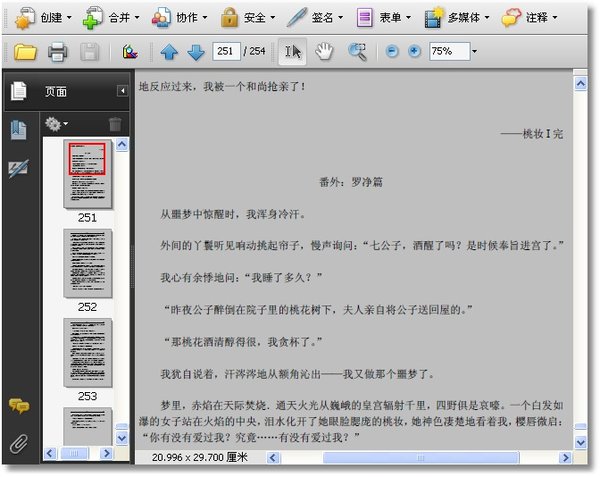Click the page size text 20.996 x 29.700 厘米

coord(200,457)
